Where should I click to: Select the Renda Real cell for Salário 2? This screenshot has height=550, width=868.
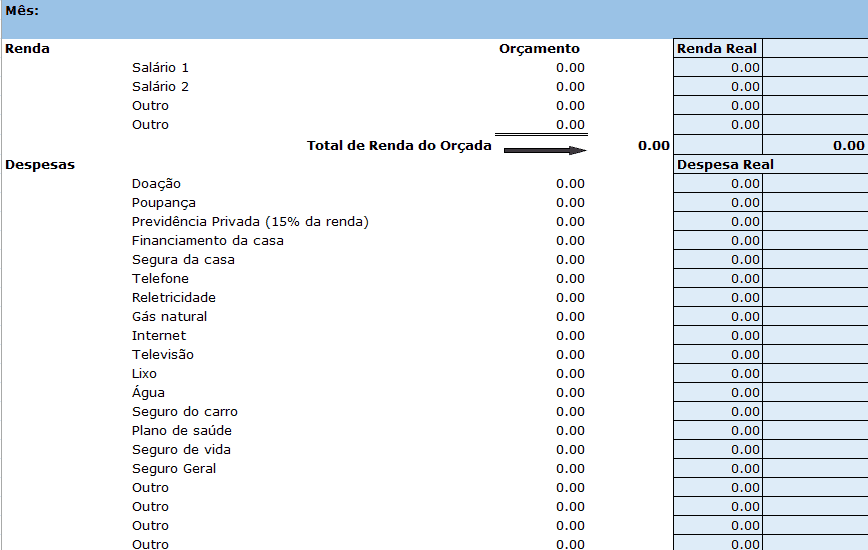(x=718, y=86)
